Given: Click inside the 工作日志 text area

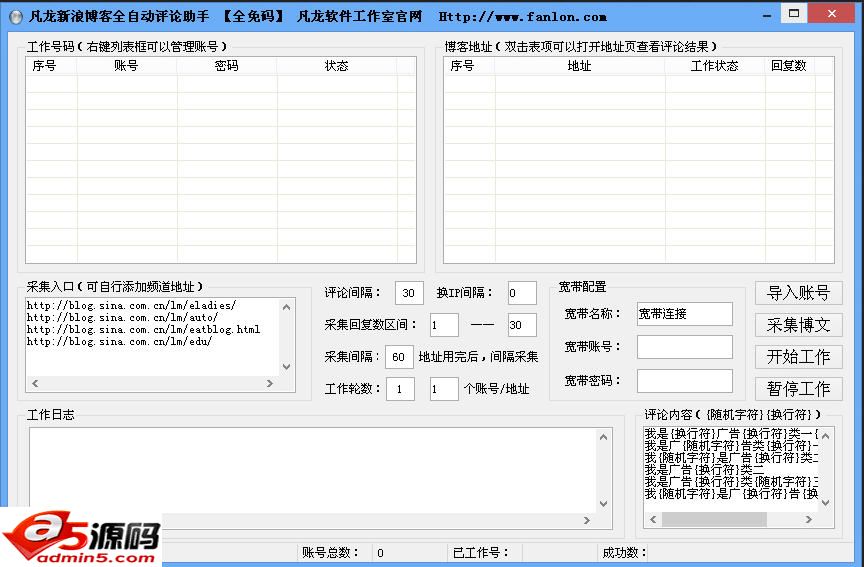Looking at the screenshot, I should 313,470.
